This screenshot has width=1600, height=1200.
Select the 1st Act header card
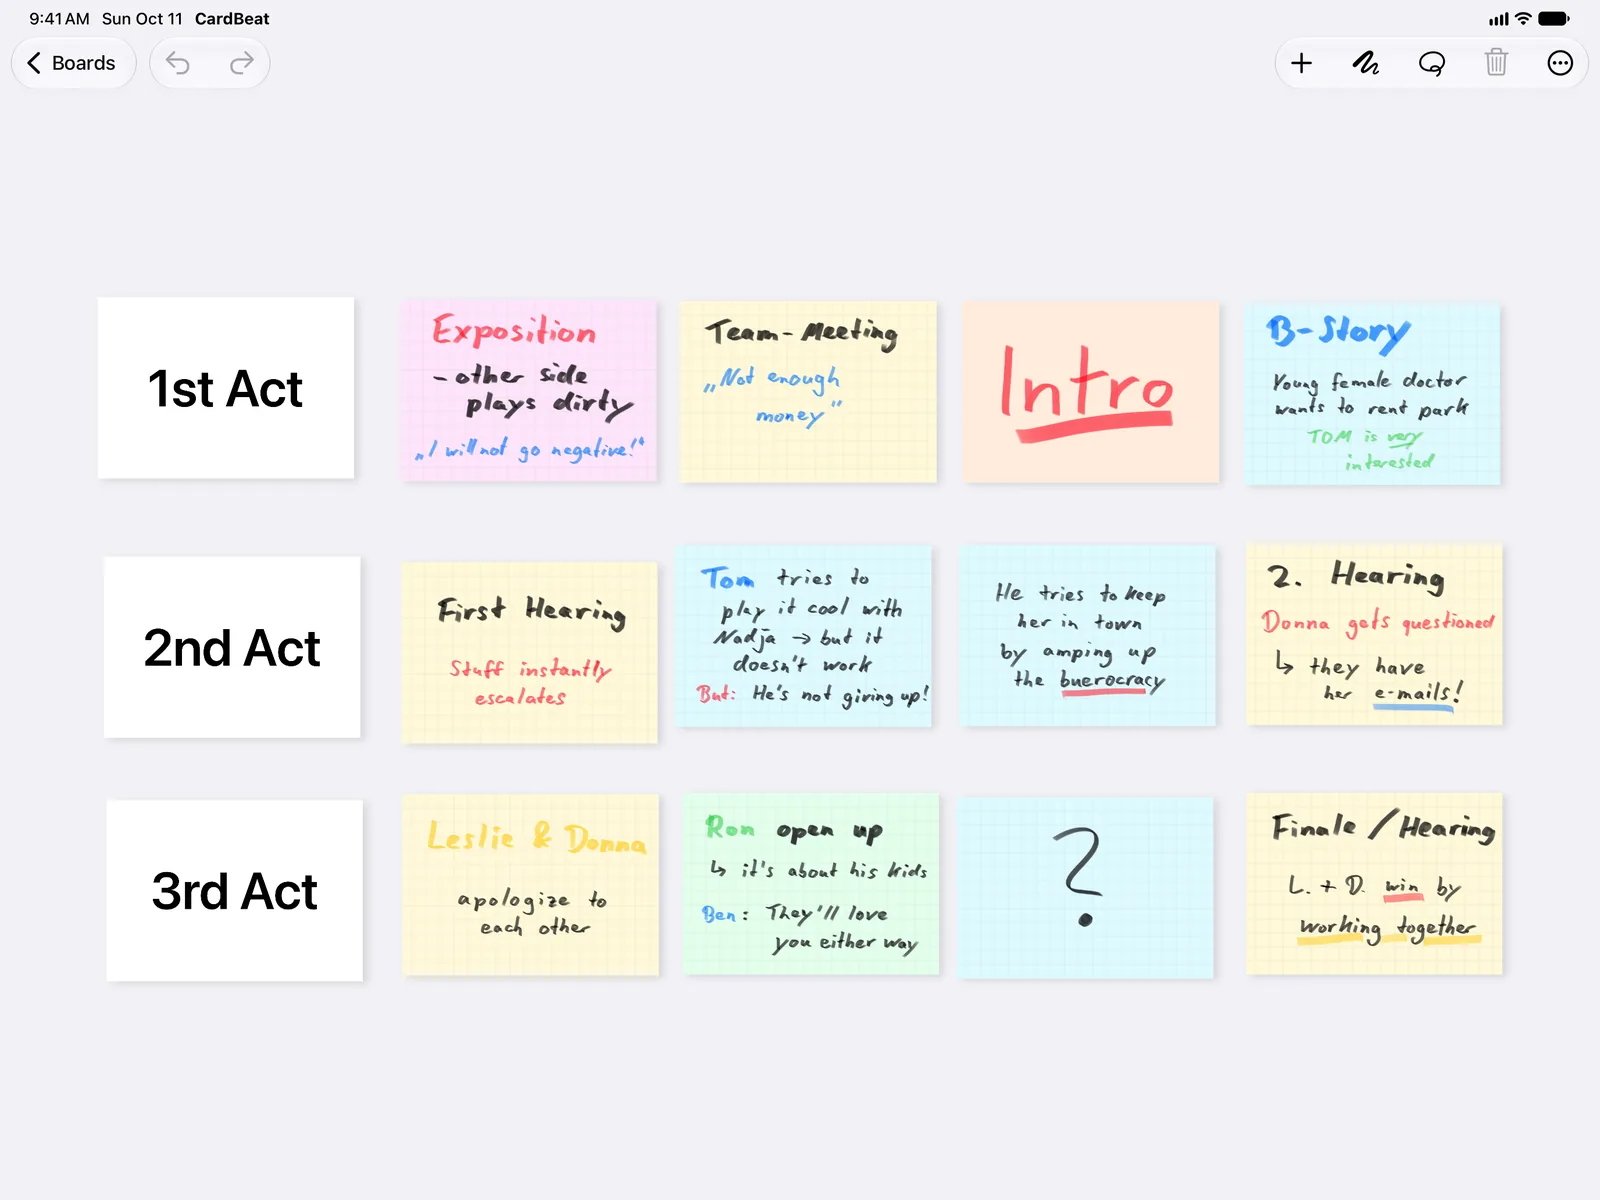pos(226,388)
